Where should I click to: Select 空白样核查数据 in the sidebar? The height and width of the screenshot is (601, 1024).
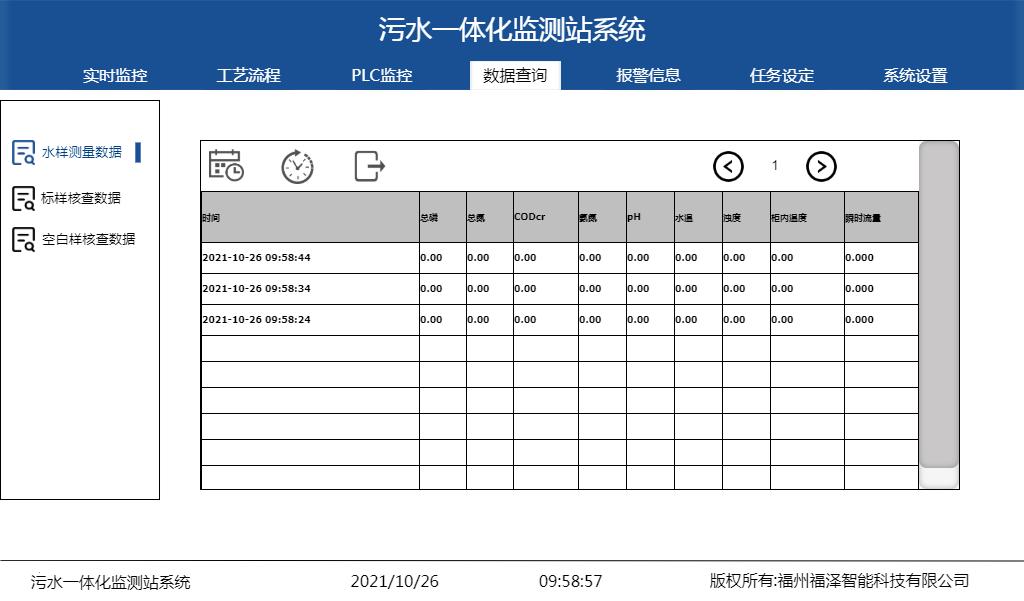(x=88, y=240)
